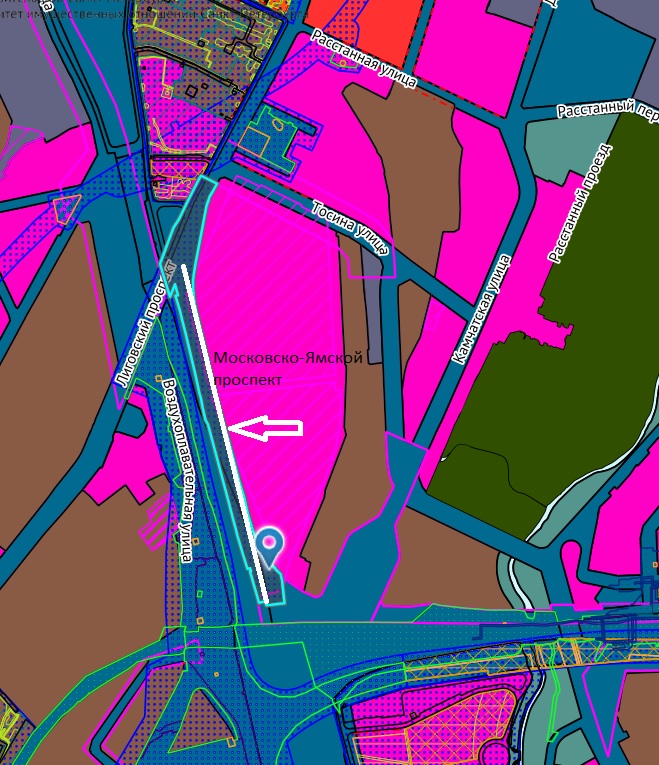
Task: Click the Расстанная улица street label
Action: [x=363, y=59]
